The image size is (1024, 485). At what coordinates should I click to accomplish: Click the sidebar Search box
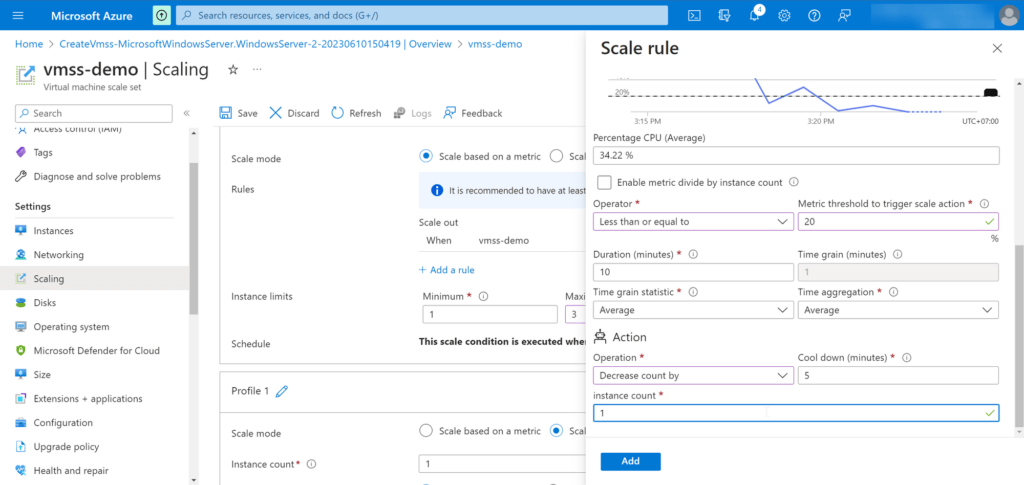click(x=93, y=113)
